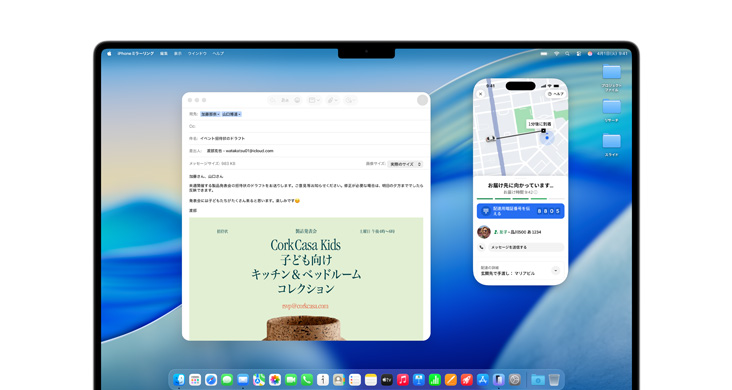Open the attachment dropdown in mail toolbar
The height and width of the screenshot is (390, 732).
(x=332, y=100)
